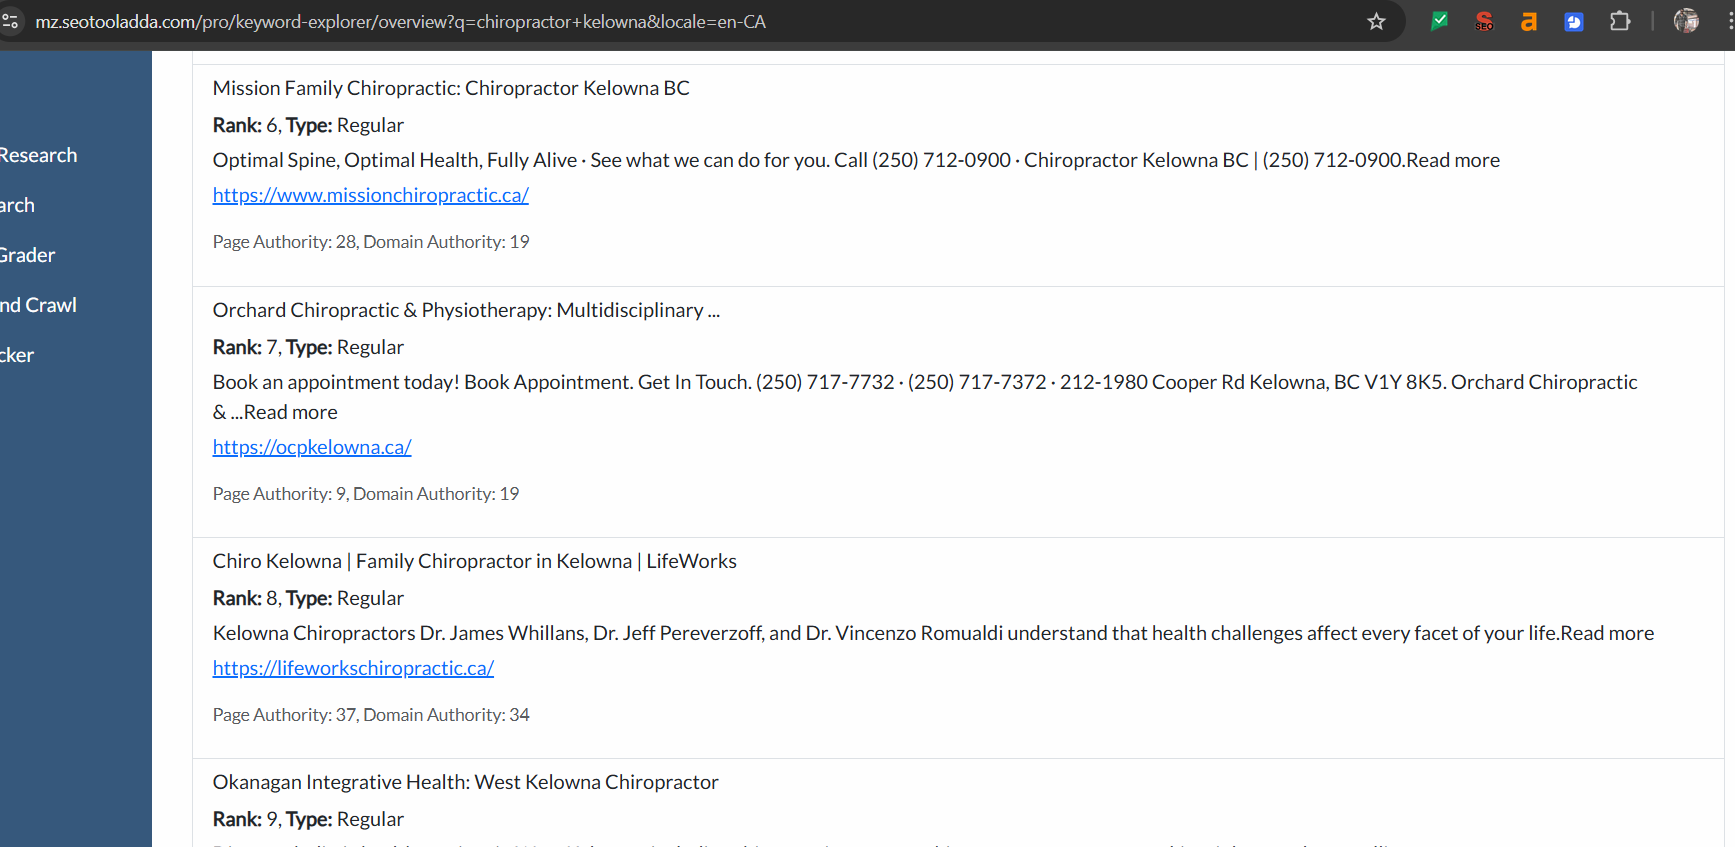Open the Extensions puzzle piece menu
This screenshot has height=847, width=1735.
(1620, 21)
